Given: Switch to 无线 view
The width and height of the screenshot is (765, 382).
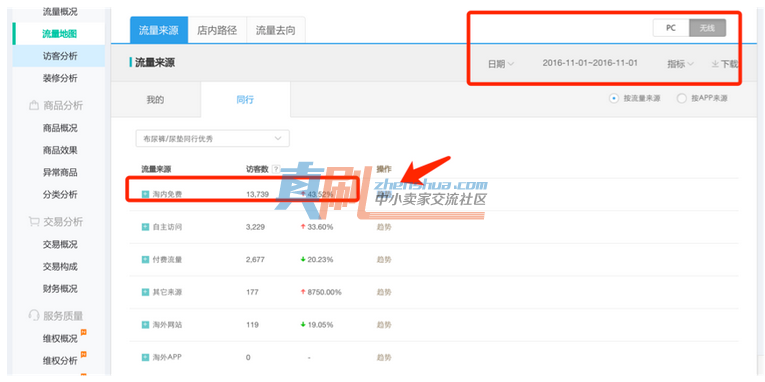Looking at the screenshot, I should (x=707, y=28).
